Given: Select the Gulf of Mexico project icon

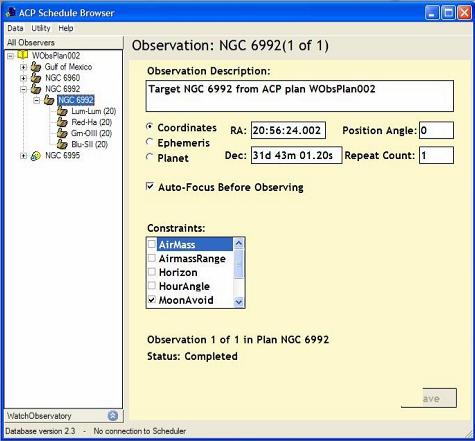Looking at the screenshot, I should point(36,67).
